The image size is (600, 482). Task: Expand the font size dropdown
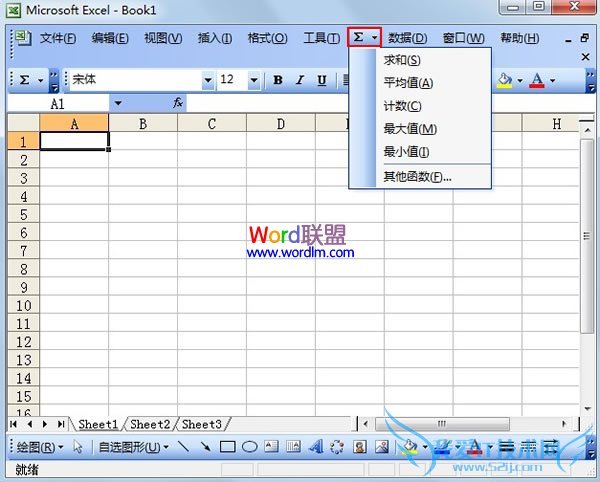tap(254, 80)
